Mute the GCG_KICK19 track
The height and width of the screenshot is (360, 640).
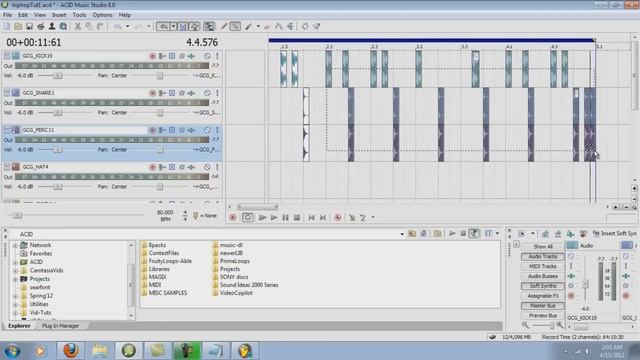pos(207,56)
